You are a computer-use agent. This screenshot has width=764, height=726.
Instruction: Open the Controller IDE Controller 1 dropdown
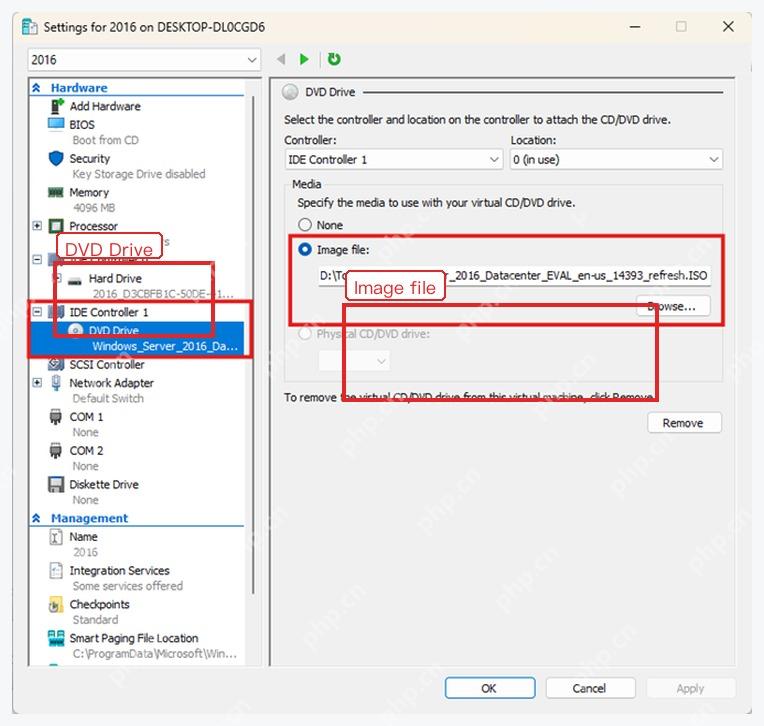point(394,160)
